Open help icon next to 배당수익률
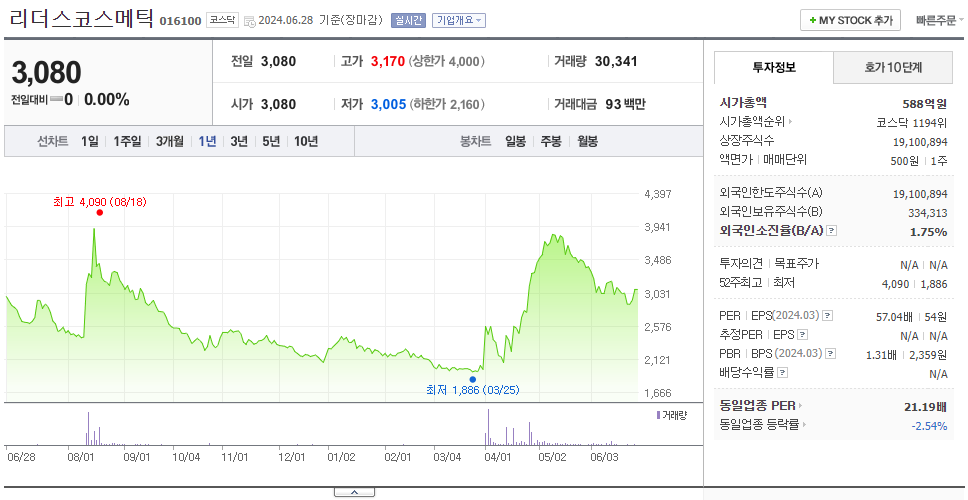Viewport: 968px width, 500px height. [783, 373]
